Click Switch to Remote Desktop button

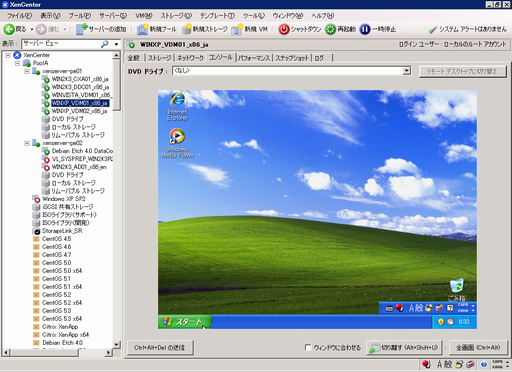tap(462, 71)
